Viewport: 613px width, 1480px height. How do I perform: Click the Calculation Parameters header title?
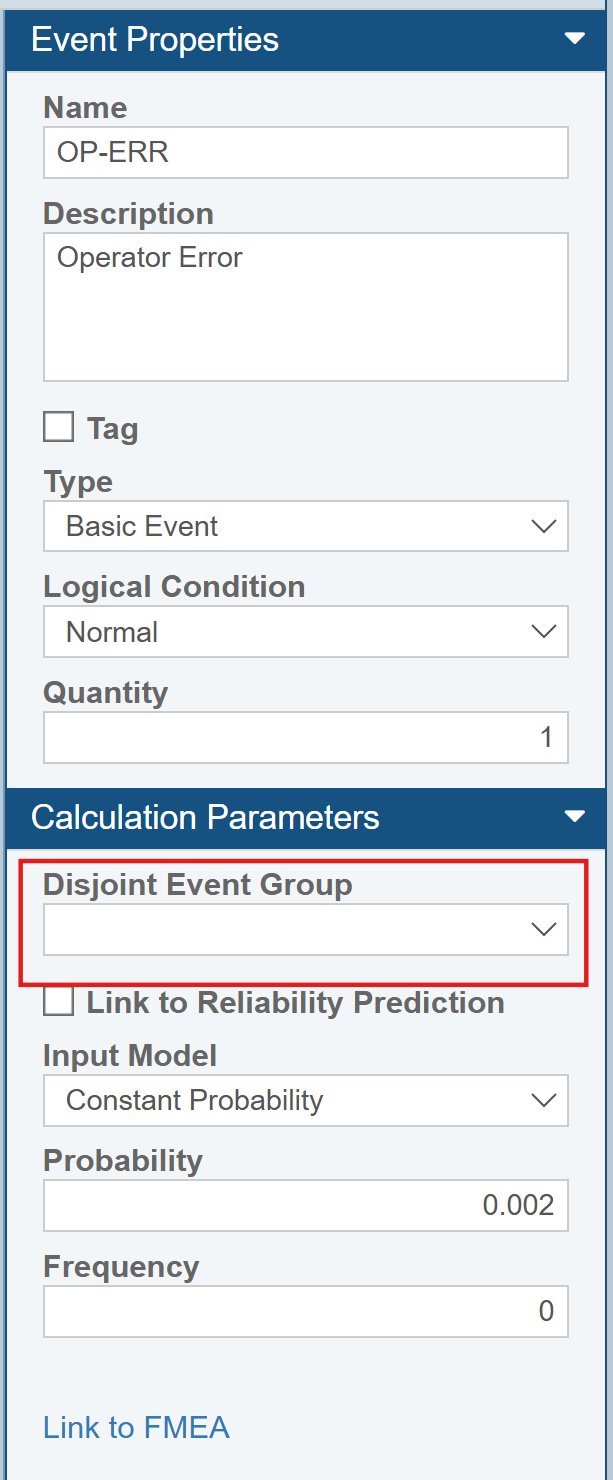pyautogui.click(x=205, y=817)
